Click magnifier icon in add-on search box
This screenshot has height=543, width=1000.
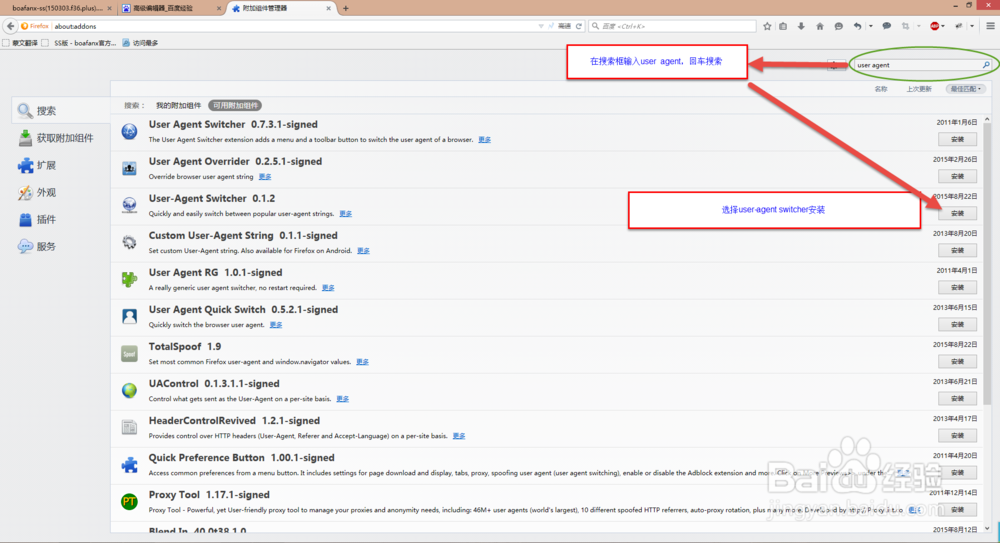pyautogui.click(x=985, y=65)
